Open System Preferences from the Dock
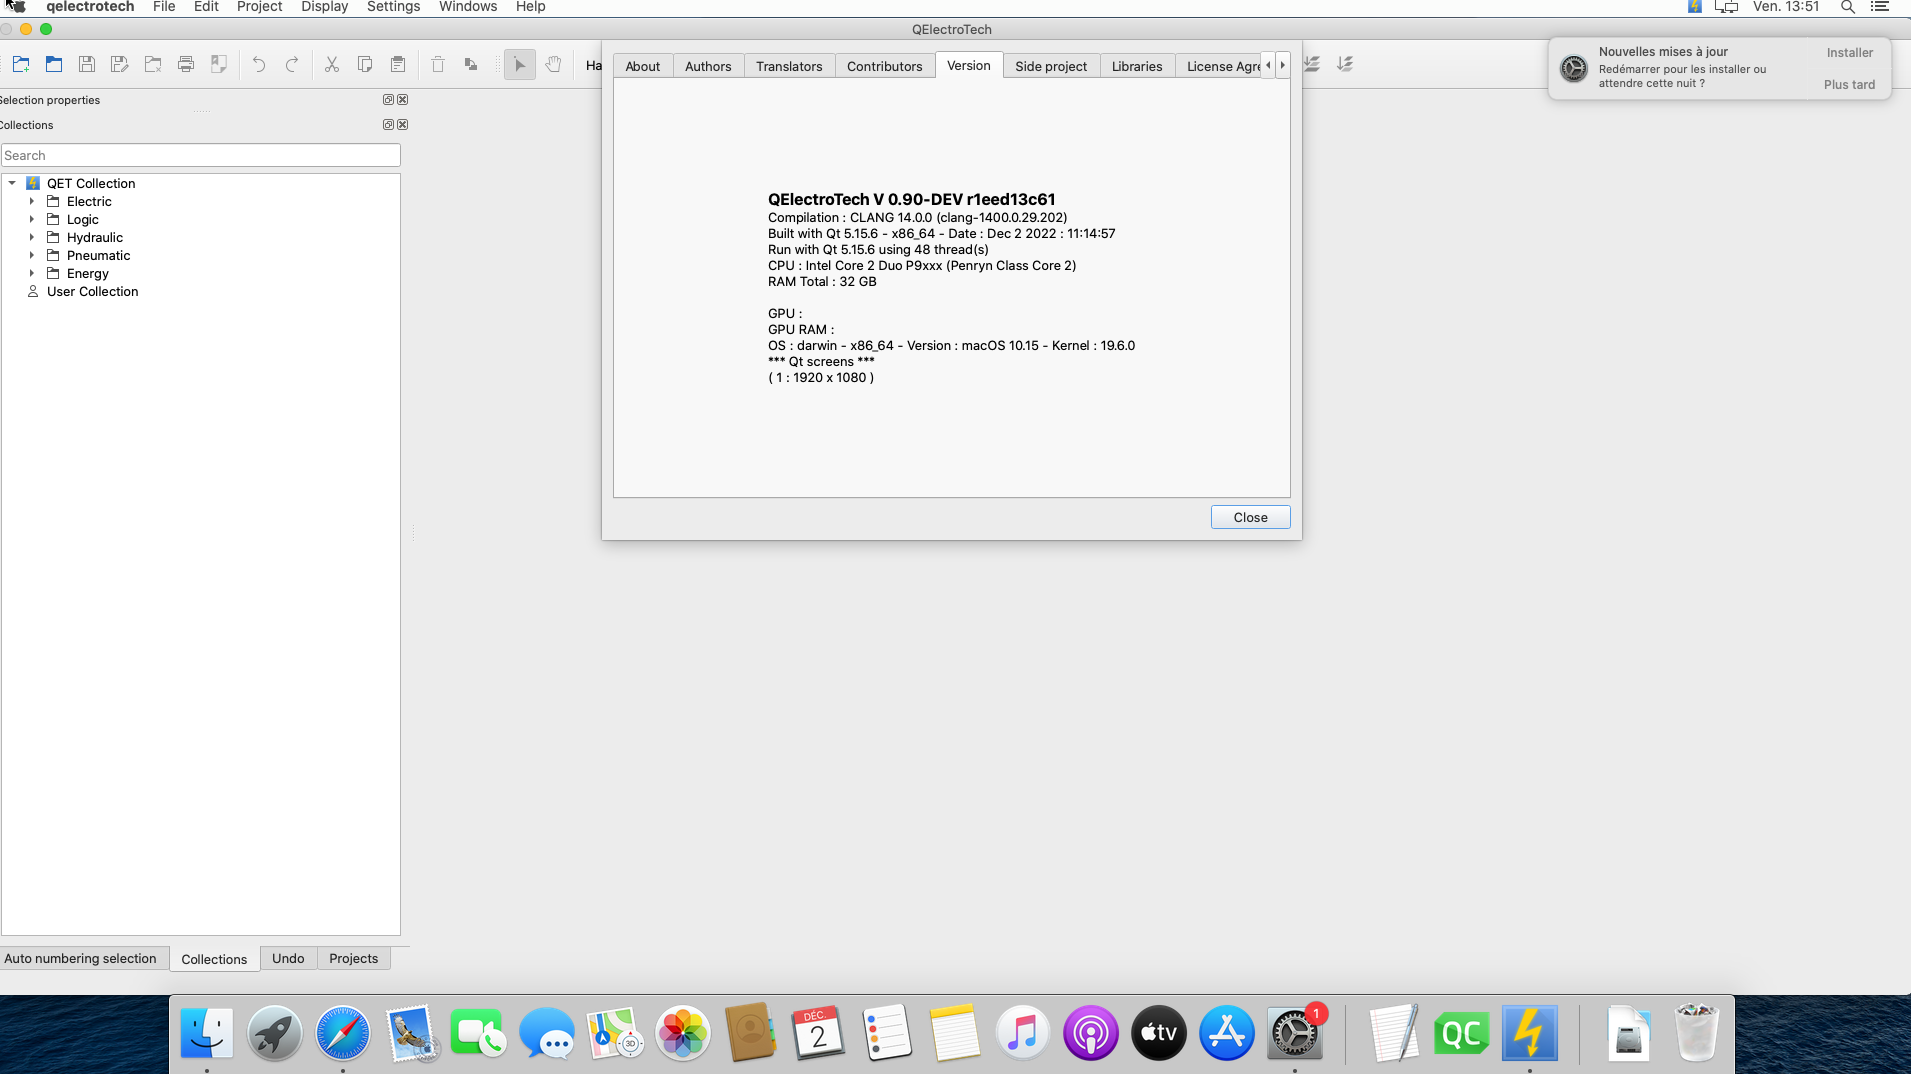Viewport: 1911px width, 1074px height. [x=1294, y=1033]
